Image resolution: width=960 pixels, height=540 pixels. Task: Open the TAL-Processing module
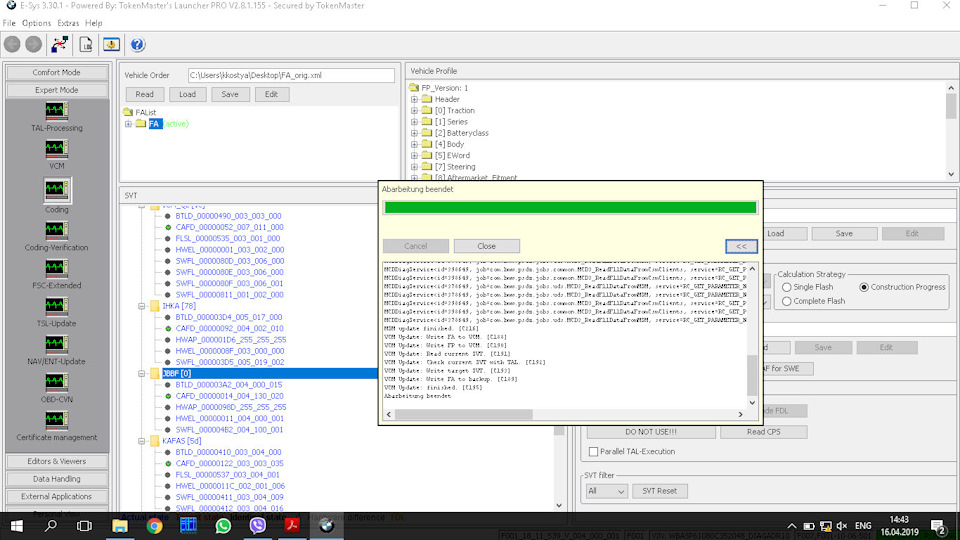click(56, 110)
